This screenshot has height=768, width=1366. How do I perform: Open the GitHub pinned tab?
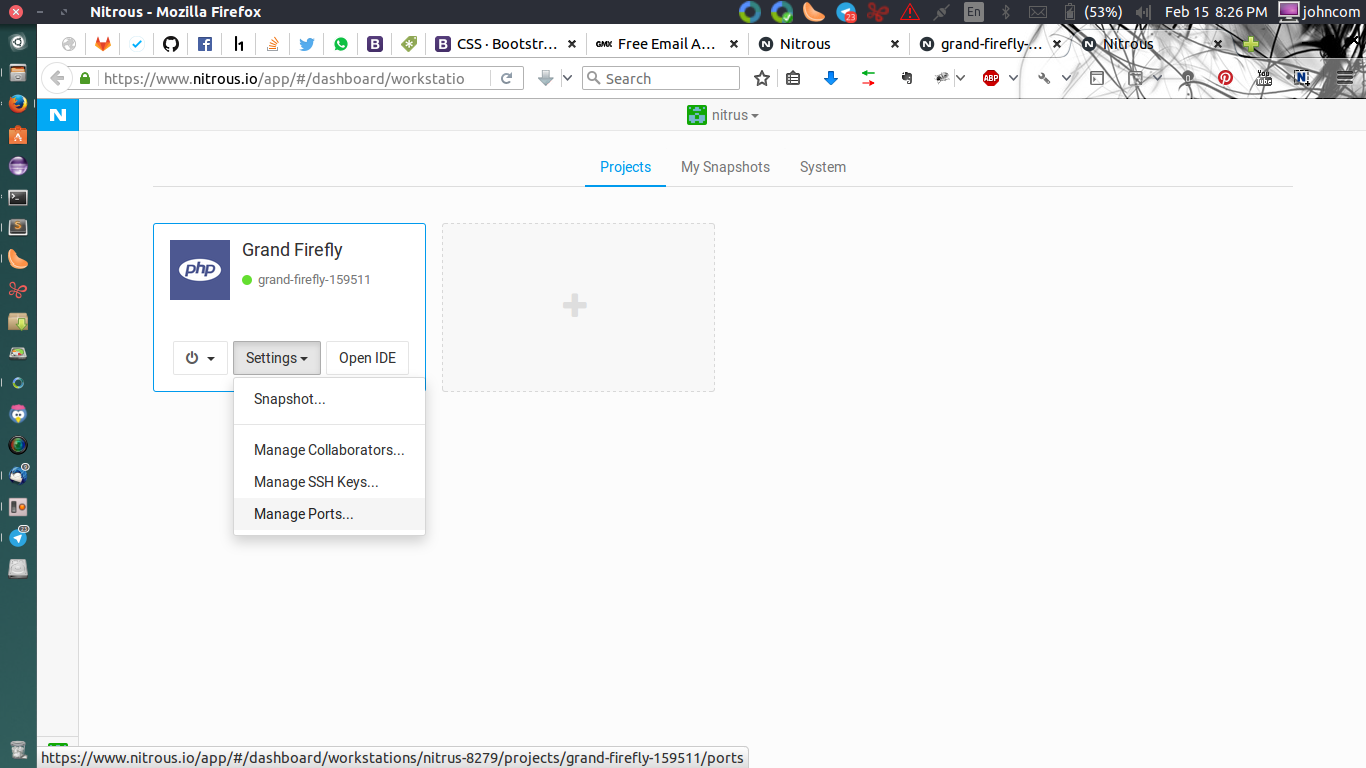171,44
